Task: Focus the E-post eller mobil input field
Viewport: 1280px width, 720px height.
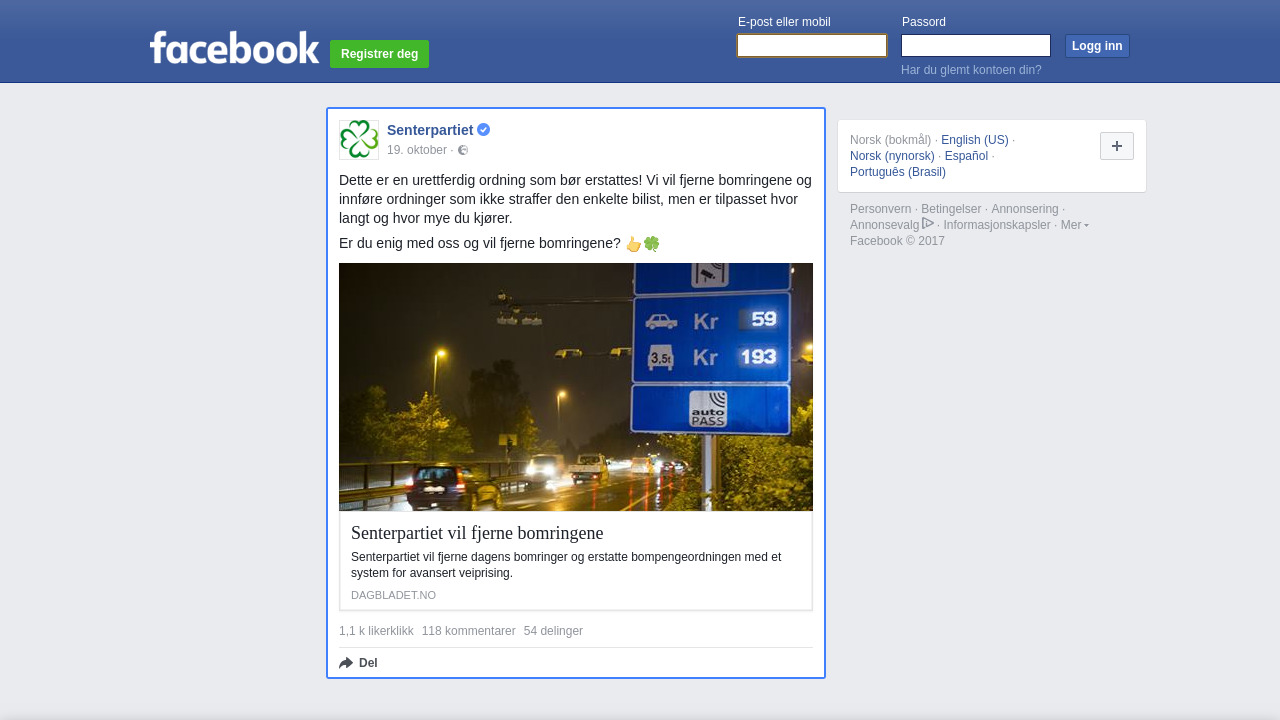Action: [812, 46]
